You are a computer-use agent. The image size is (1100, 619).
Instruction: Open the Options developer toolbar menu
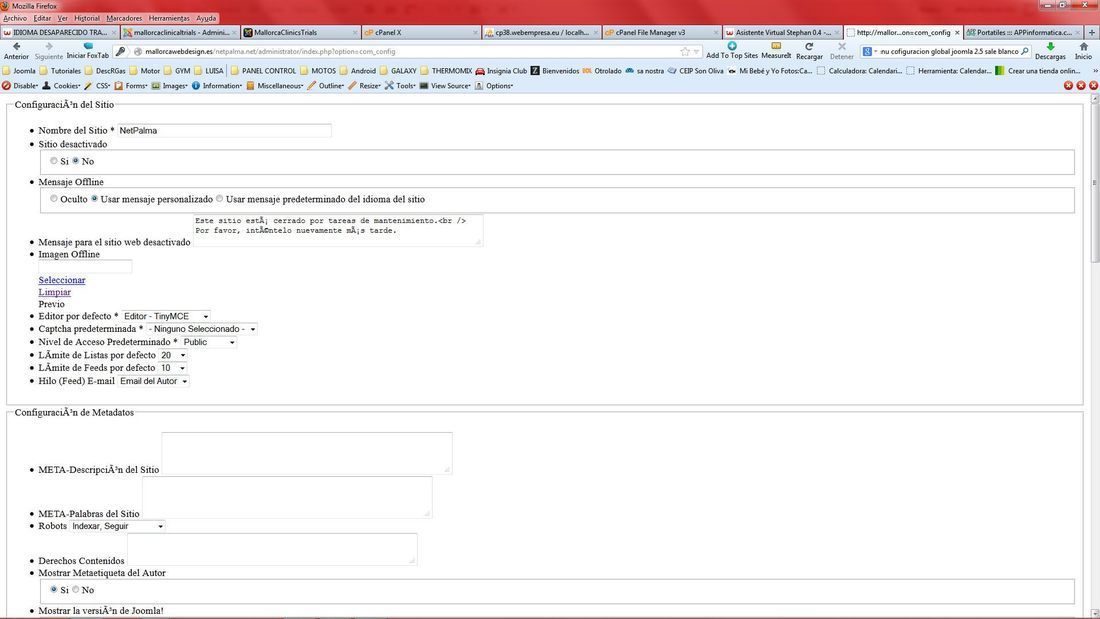[495, 86]
